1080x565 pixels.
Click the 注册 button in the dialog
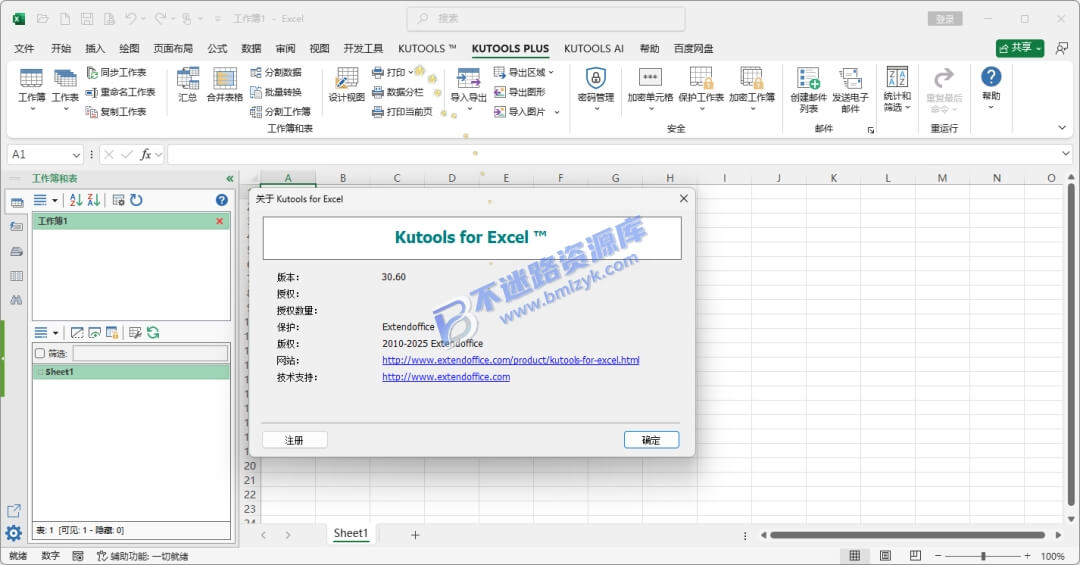(x=294, y=440)
